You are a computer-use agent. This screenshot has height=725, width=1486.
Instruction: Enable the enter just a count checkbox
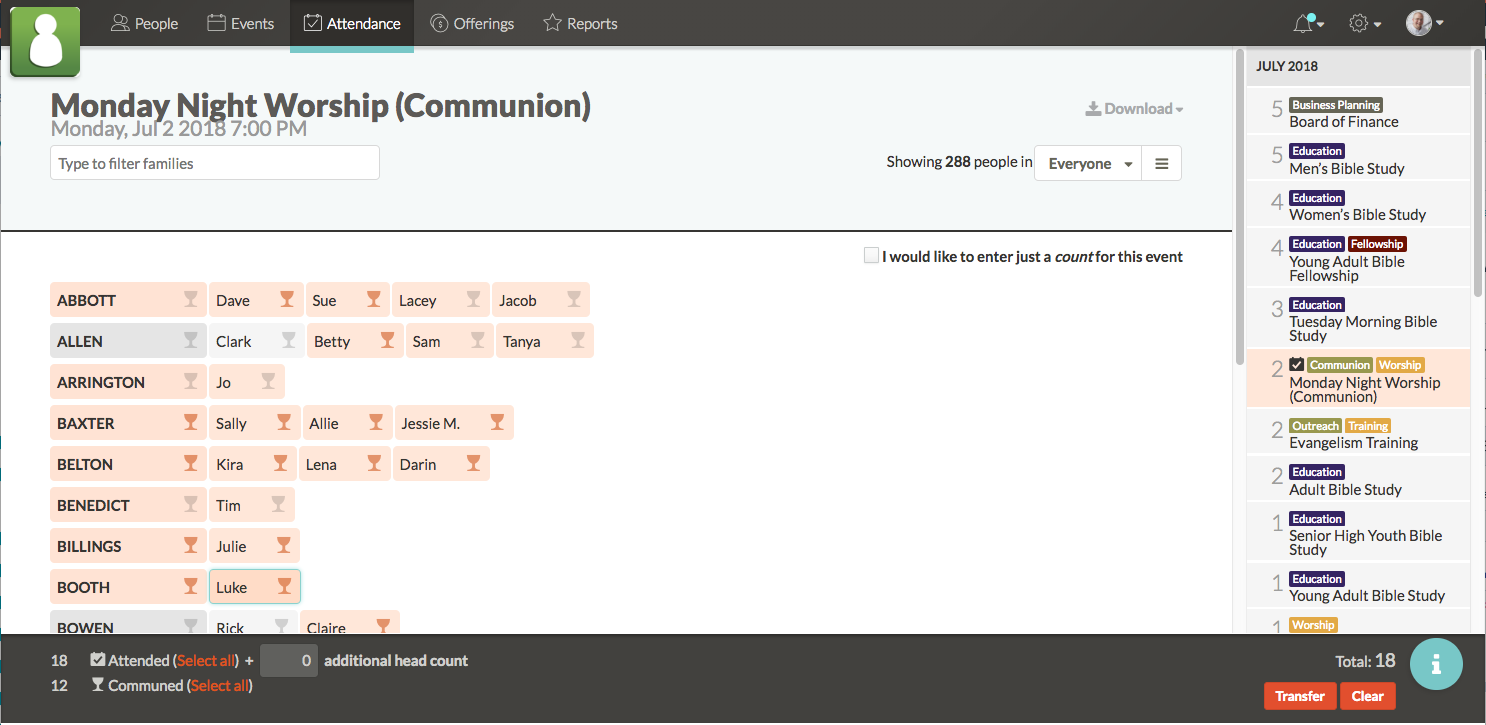871,255
